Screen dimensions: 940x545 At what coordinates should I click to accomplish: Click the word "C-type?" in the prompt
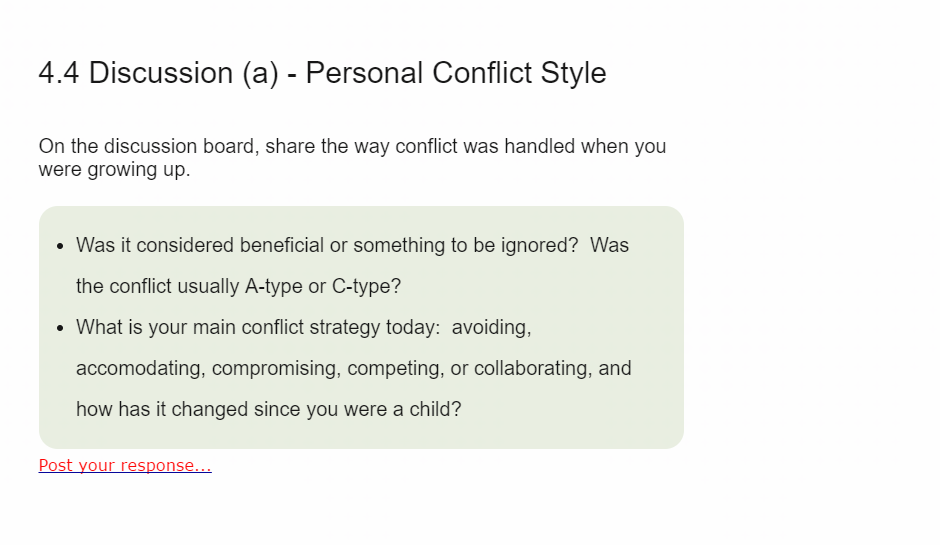click(x=366, y=287)
